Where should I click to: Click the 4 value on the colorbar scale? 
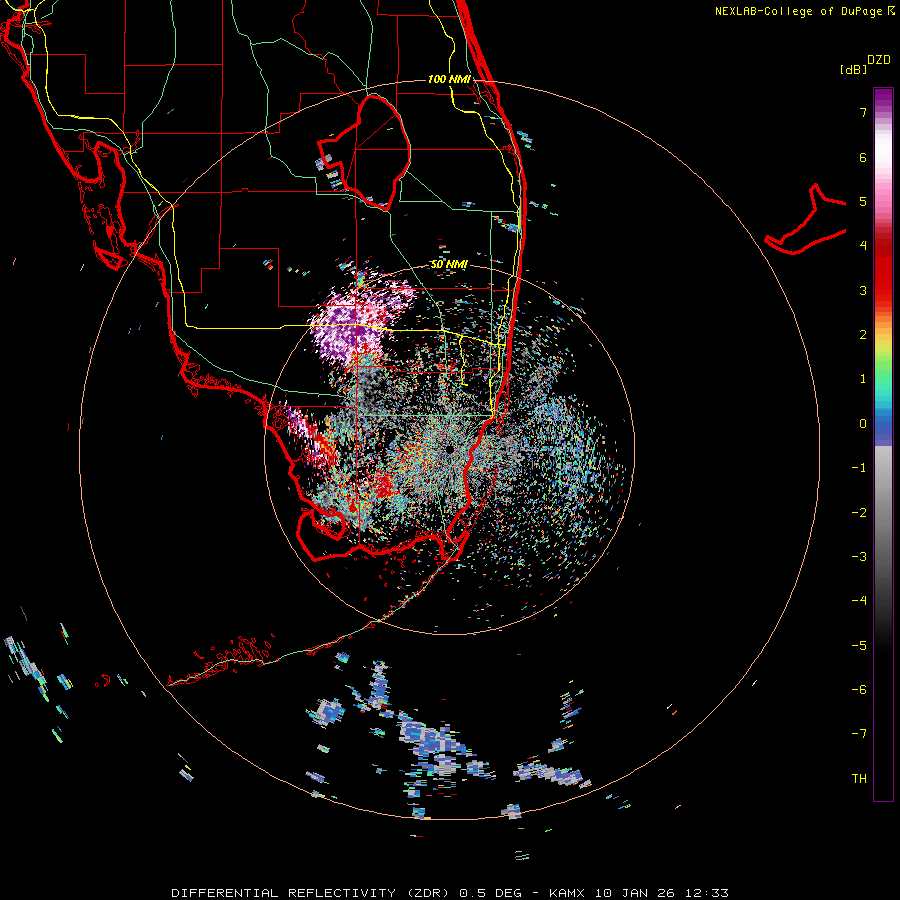click(863, 246)
